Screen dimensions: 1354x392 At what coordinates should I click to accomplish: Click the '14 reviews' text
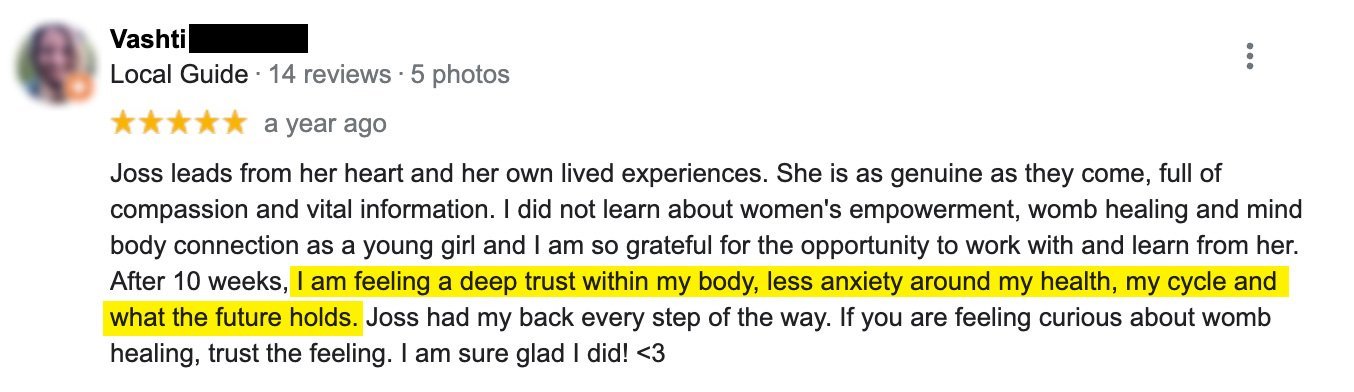[x=328, y=74]
